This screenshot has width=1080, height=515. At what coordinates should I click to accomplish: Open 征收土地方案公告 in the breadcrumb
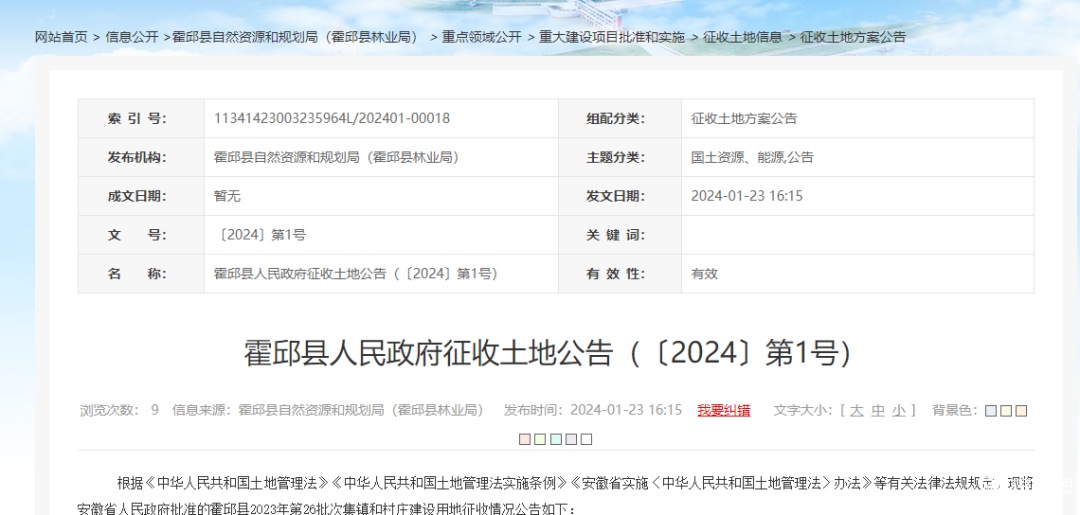853,37
